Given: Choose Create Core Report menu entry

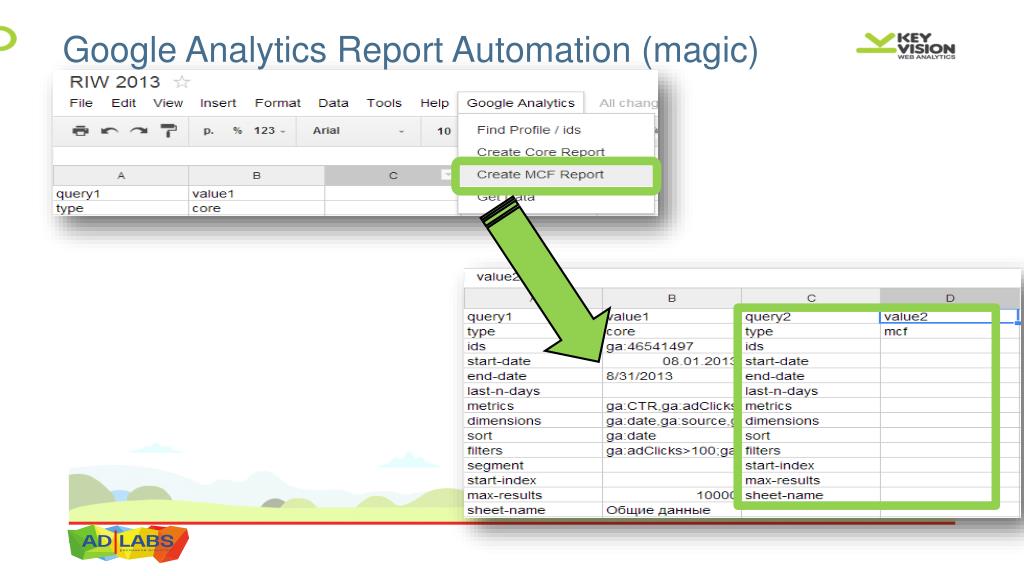Looking at the screenshot, I should (x=541, y=152).
